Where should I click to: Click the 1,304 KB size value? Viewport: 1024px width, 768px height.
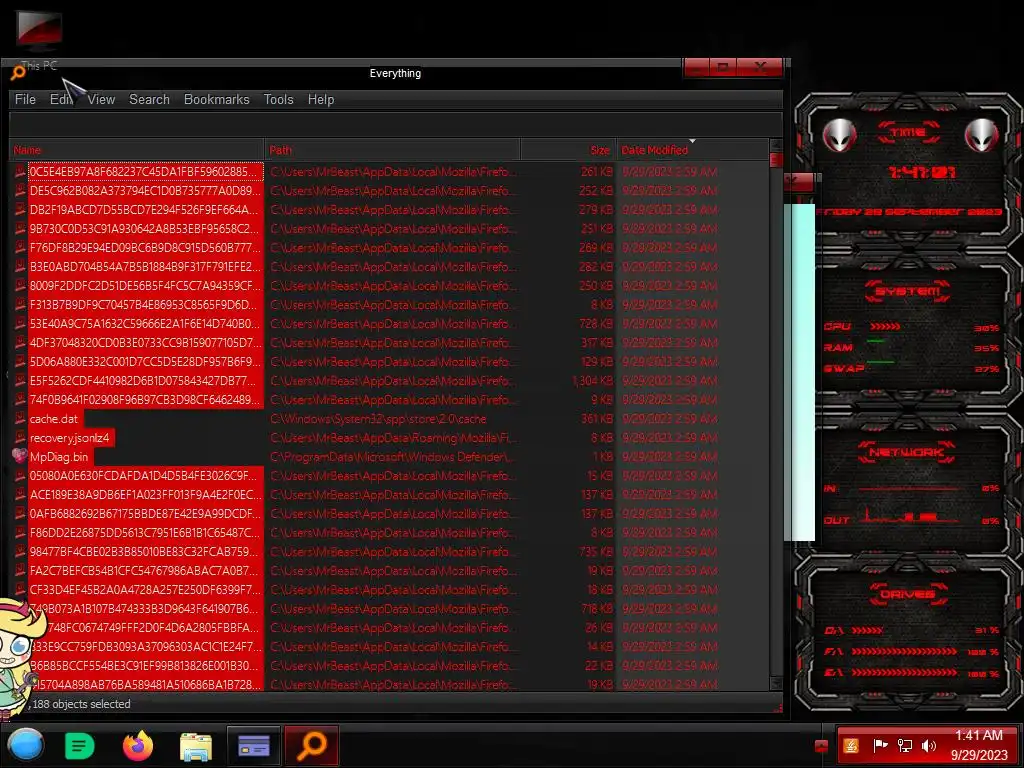(x=592, y=381)
